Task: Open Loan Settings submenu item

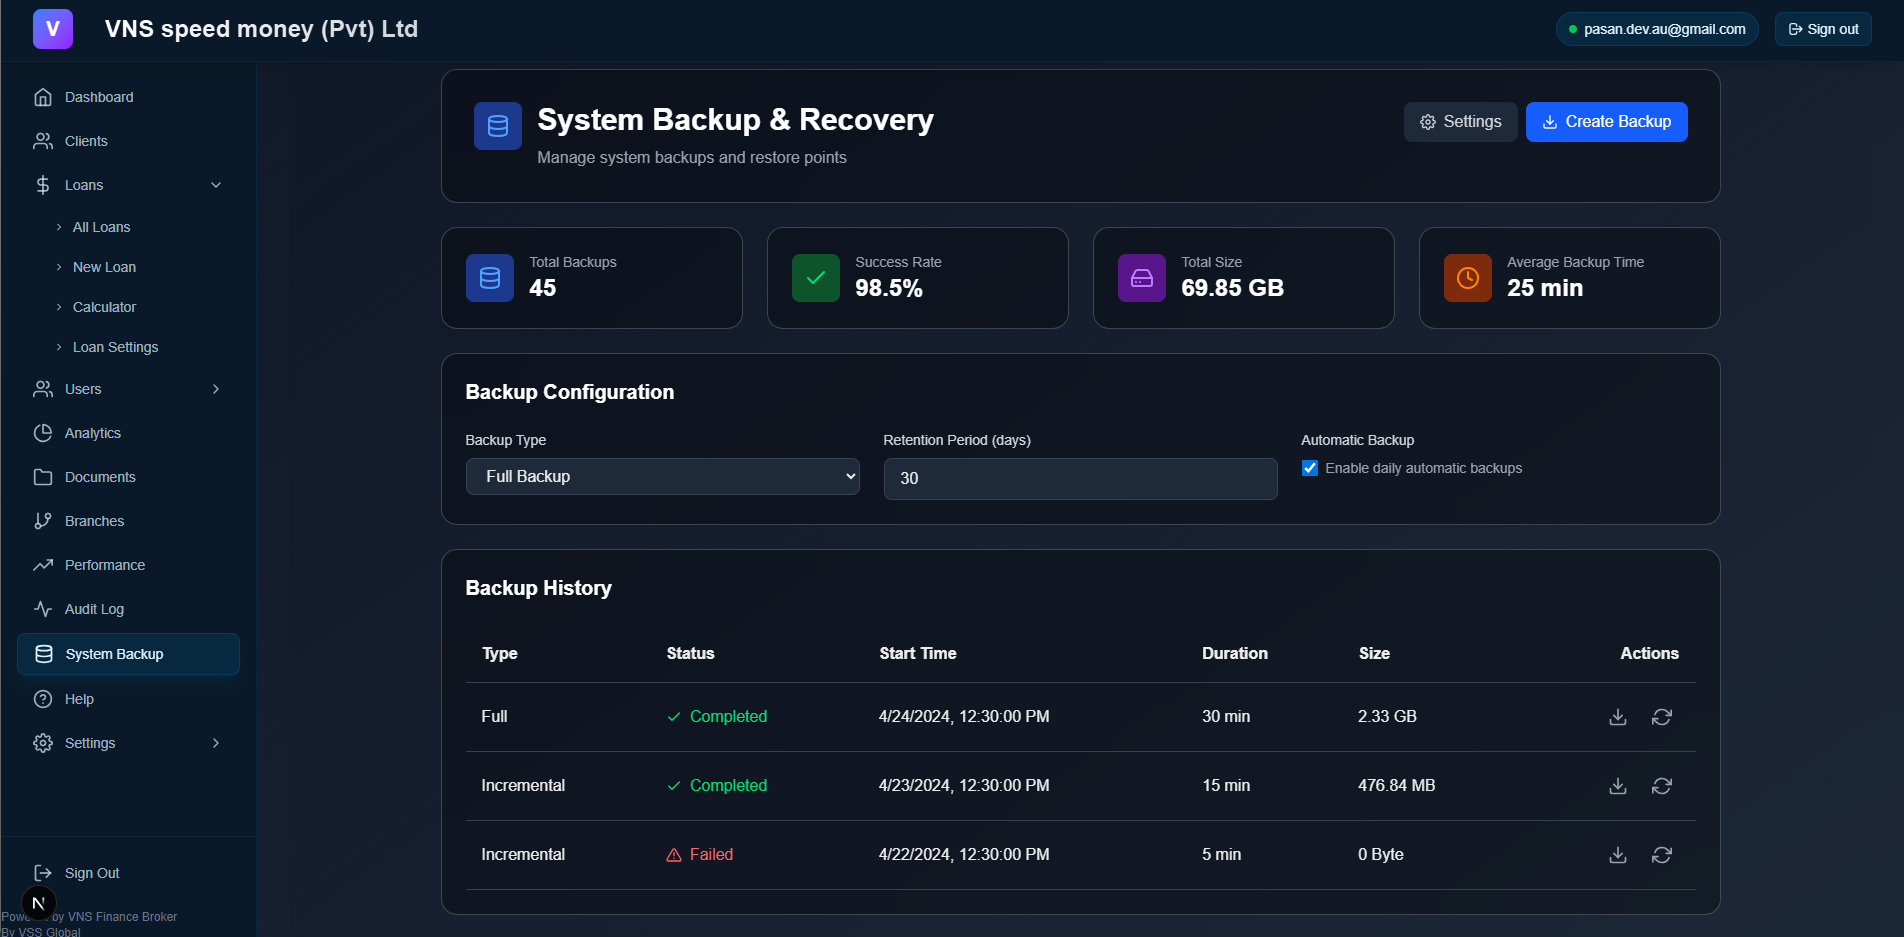Action: [x=115, y=347]
